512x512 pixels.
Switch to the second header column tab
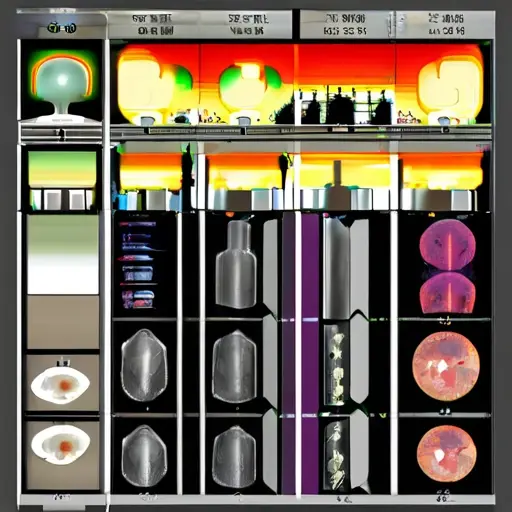[247, 24]
